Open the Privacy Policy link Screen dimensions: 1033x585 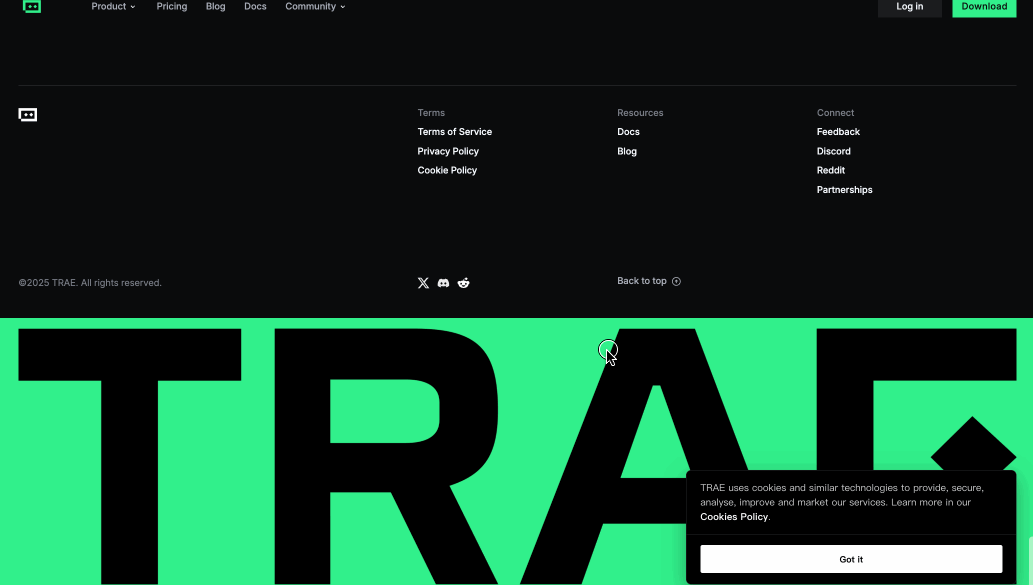click(448, 151)
